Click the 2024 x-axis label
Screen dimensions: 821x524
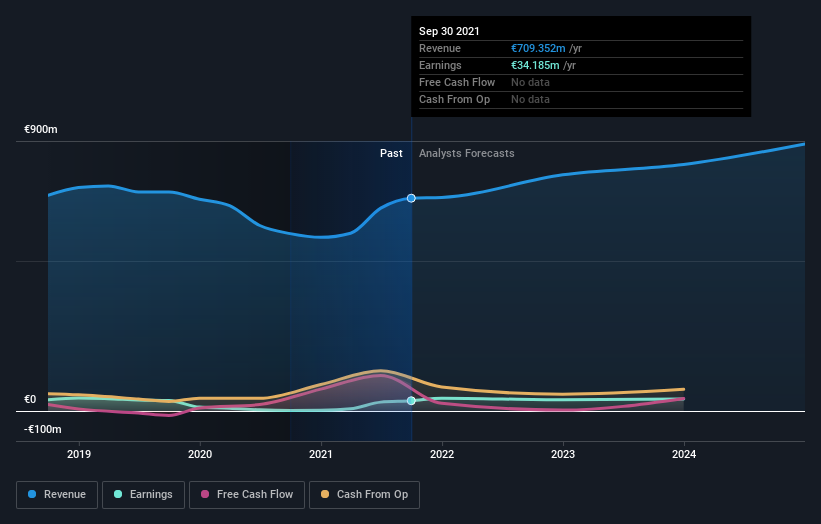click(684, 454)
